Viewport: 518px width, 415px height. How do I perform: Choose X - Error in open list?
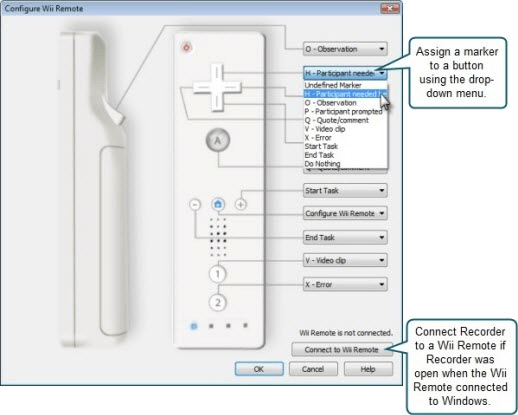[x=345, y=137]
